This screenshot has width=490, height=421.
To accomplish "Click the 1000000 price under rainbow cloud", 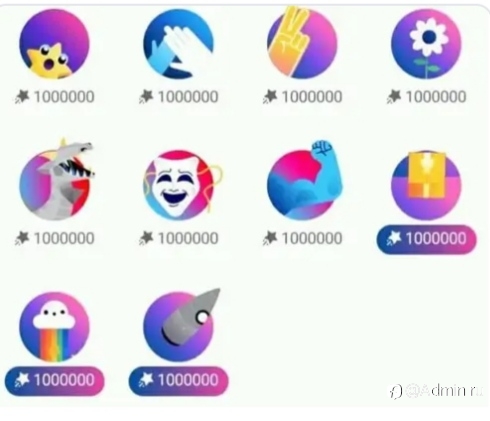I will point(54,380).
